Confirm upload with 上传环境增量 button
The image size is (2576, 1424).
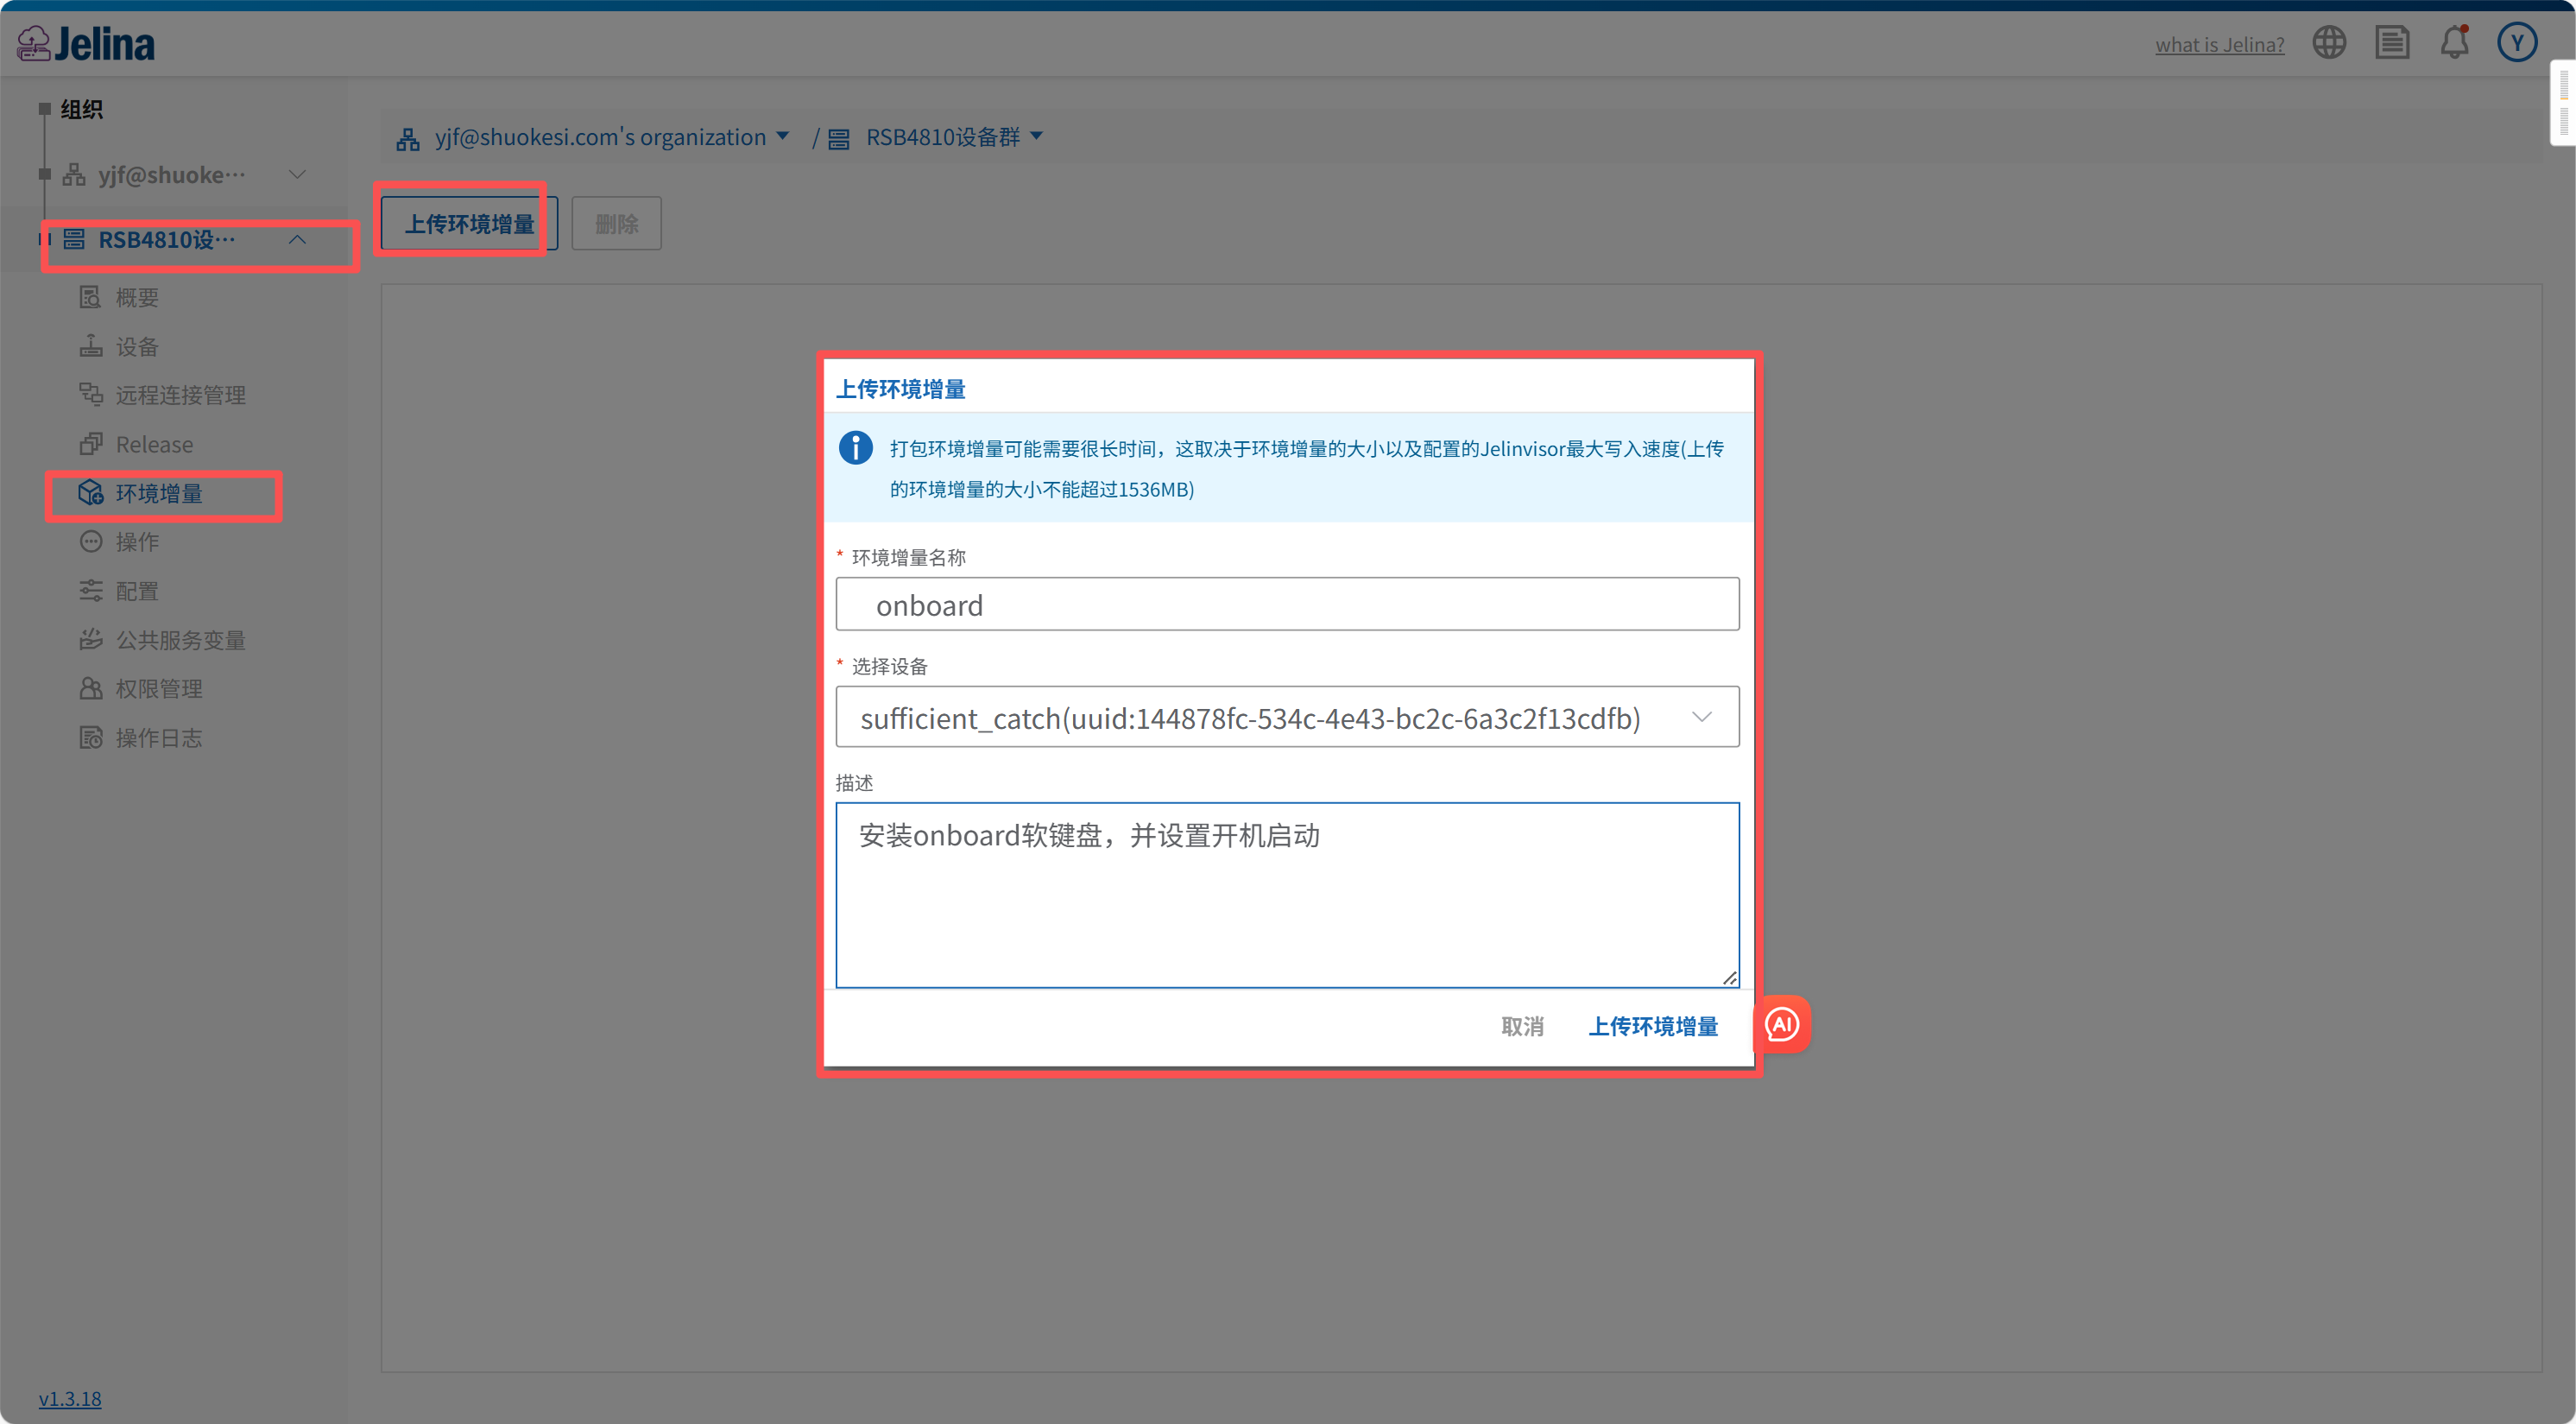point(1653,1026)
